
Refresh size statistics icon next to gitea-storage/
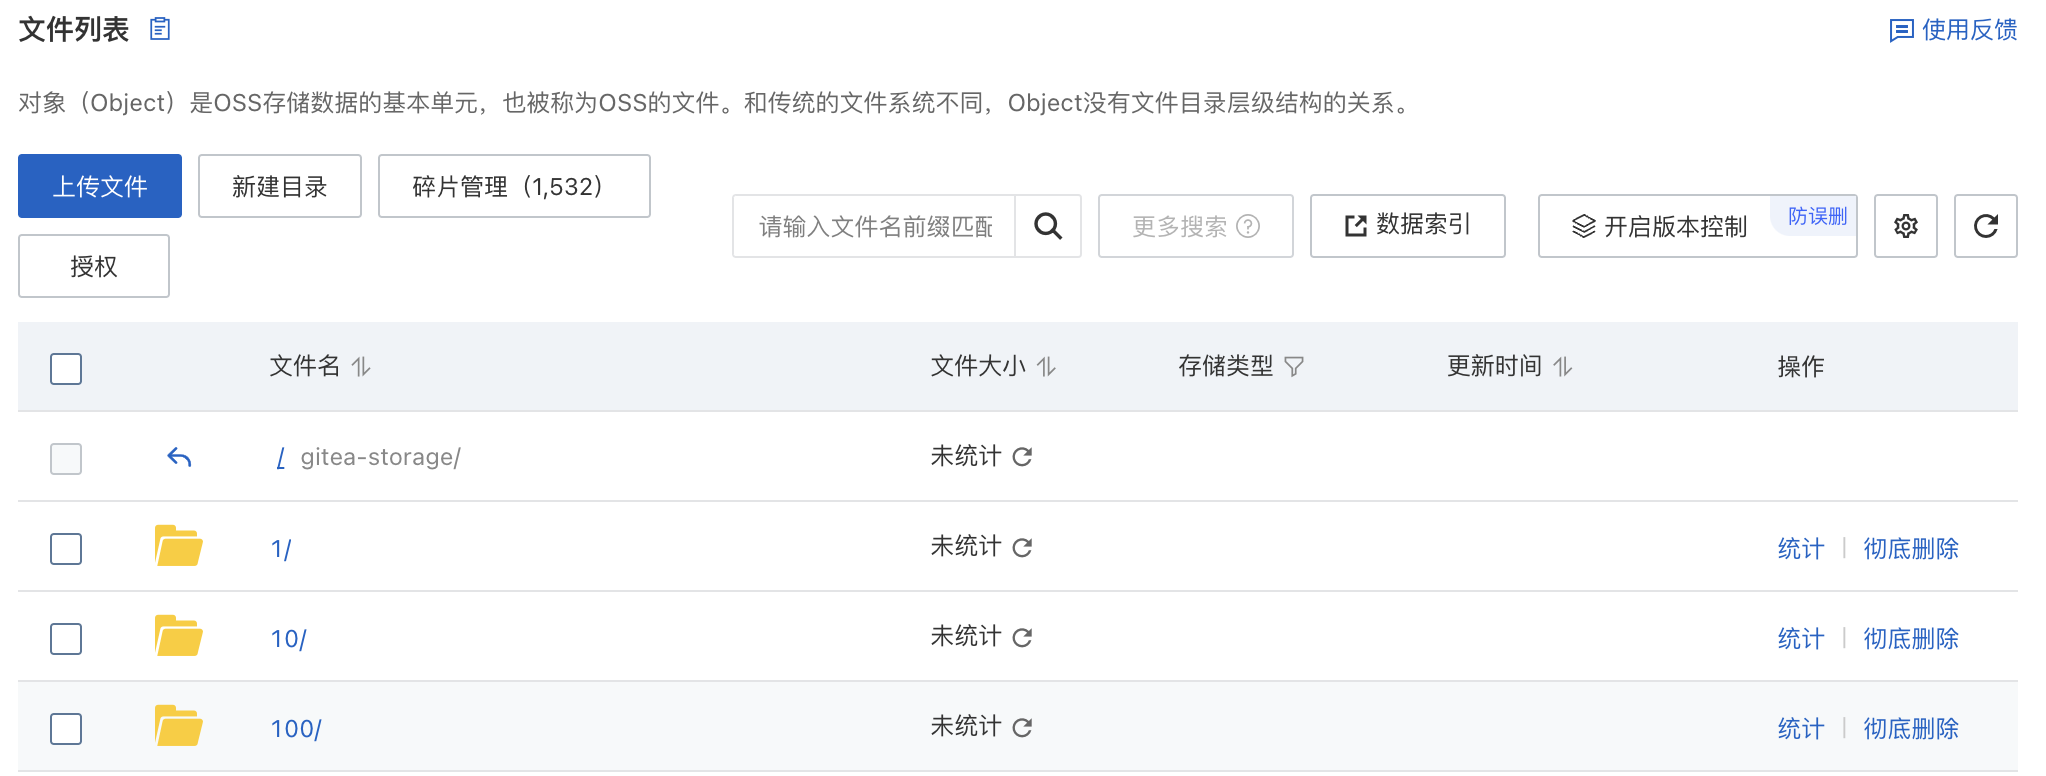1021,456
